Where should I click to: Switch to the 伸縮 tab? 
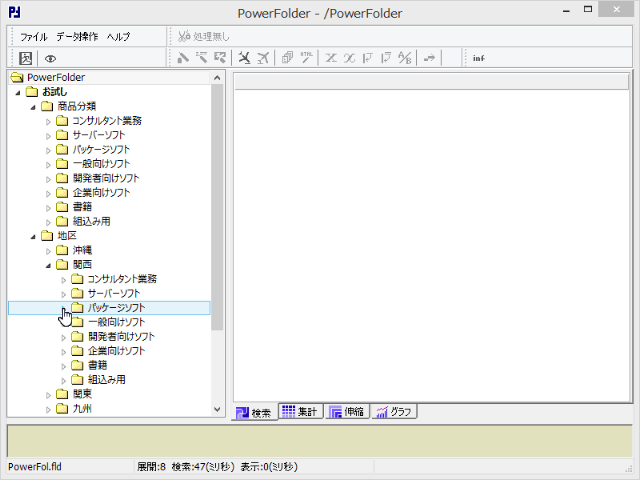pos(348,411)
